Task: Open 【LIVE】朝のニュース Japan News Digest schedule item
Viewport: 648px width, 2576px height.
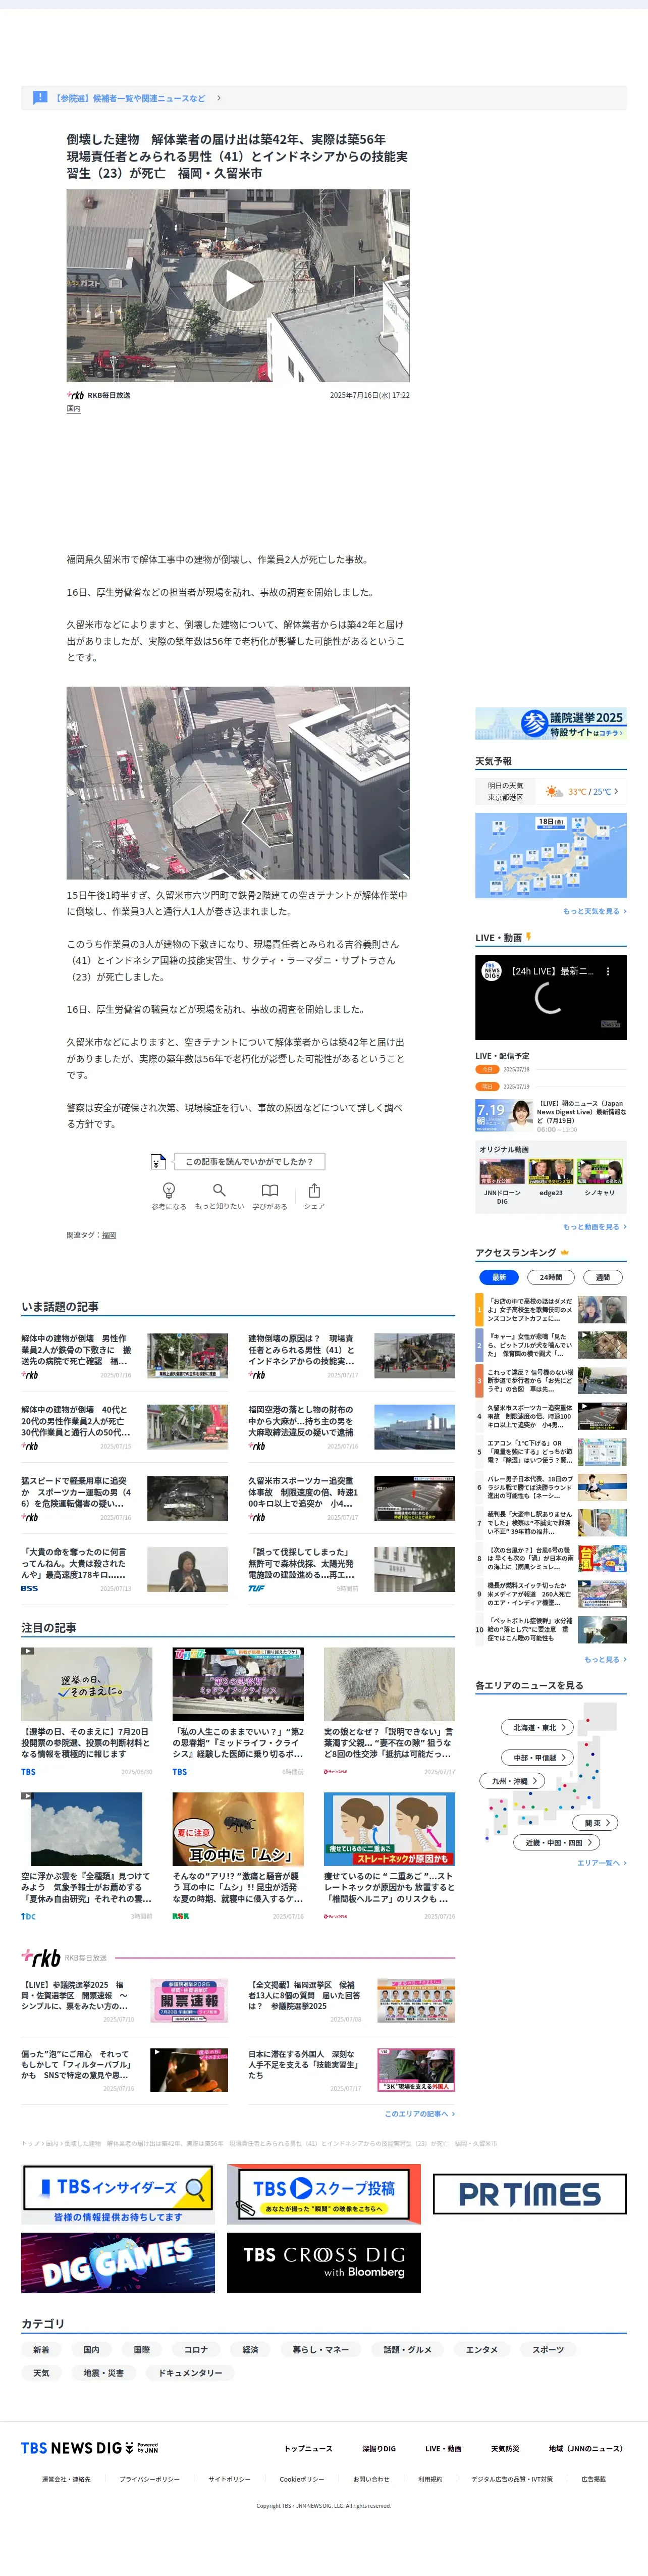Action: coord(551,1115)
